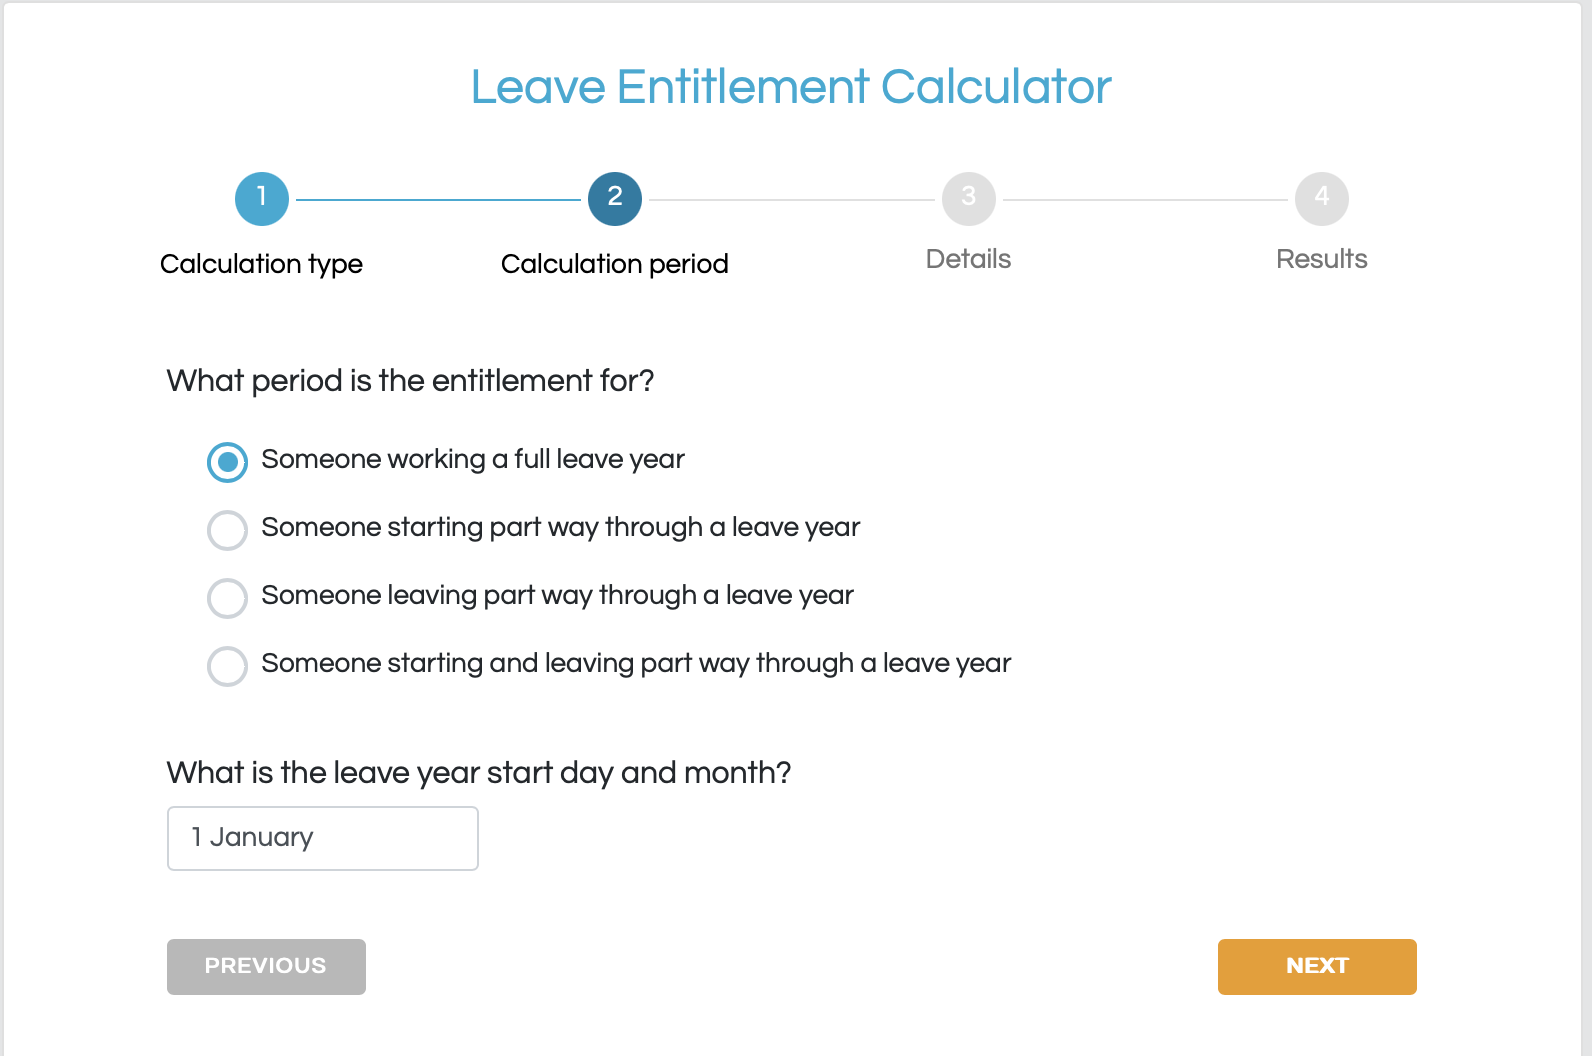Open Calculation period step label
Image resolution: width=1592 pixels, height=1056 pixels.
tap(615, 264)
